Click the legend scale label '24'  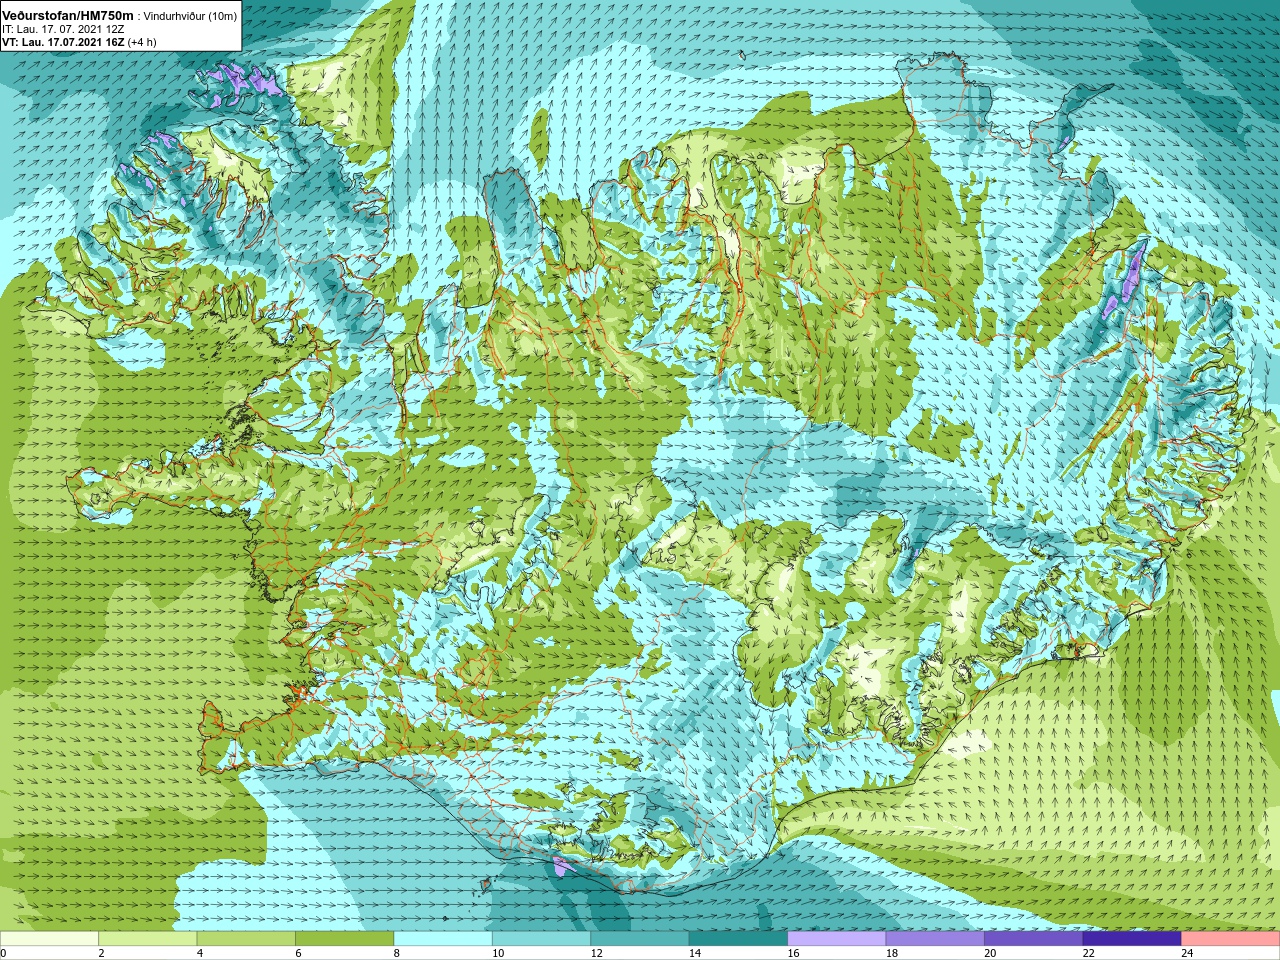[1187, 953]
